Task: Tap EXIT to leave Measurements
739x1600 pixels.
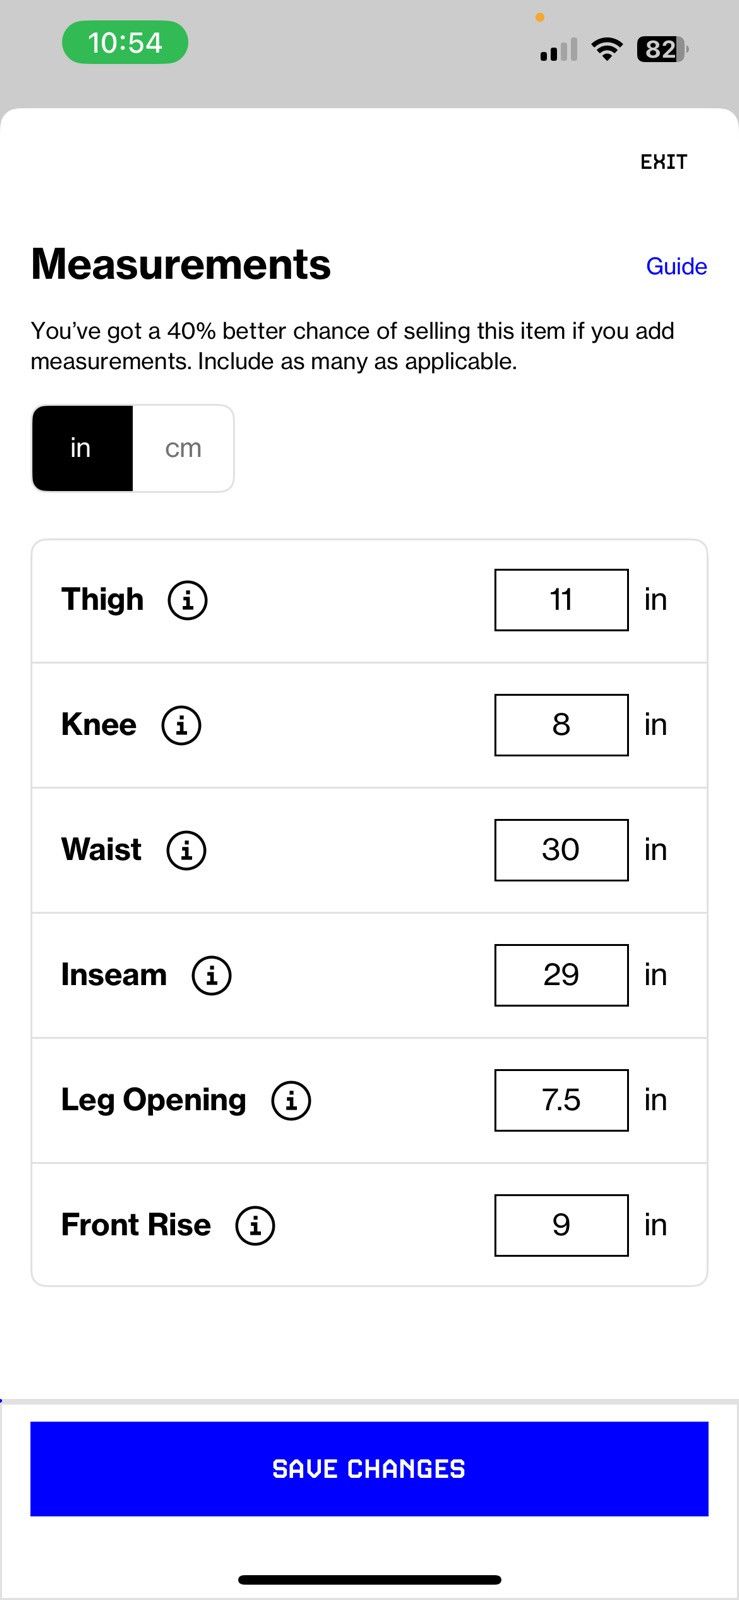Action: point(664,162)
